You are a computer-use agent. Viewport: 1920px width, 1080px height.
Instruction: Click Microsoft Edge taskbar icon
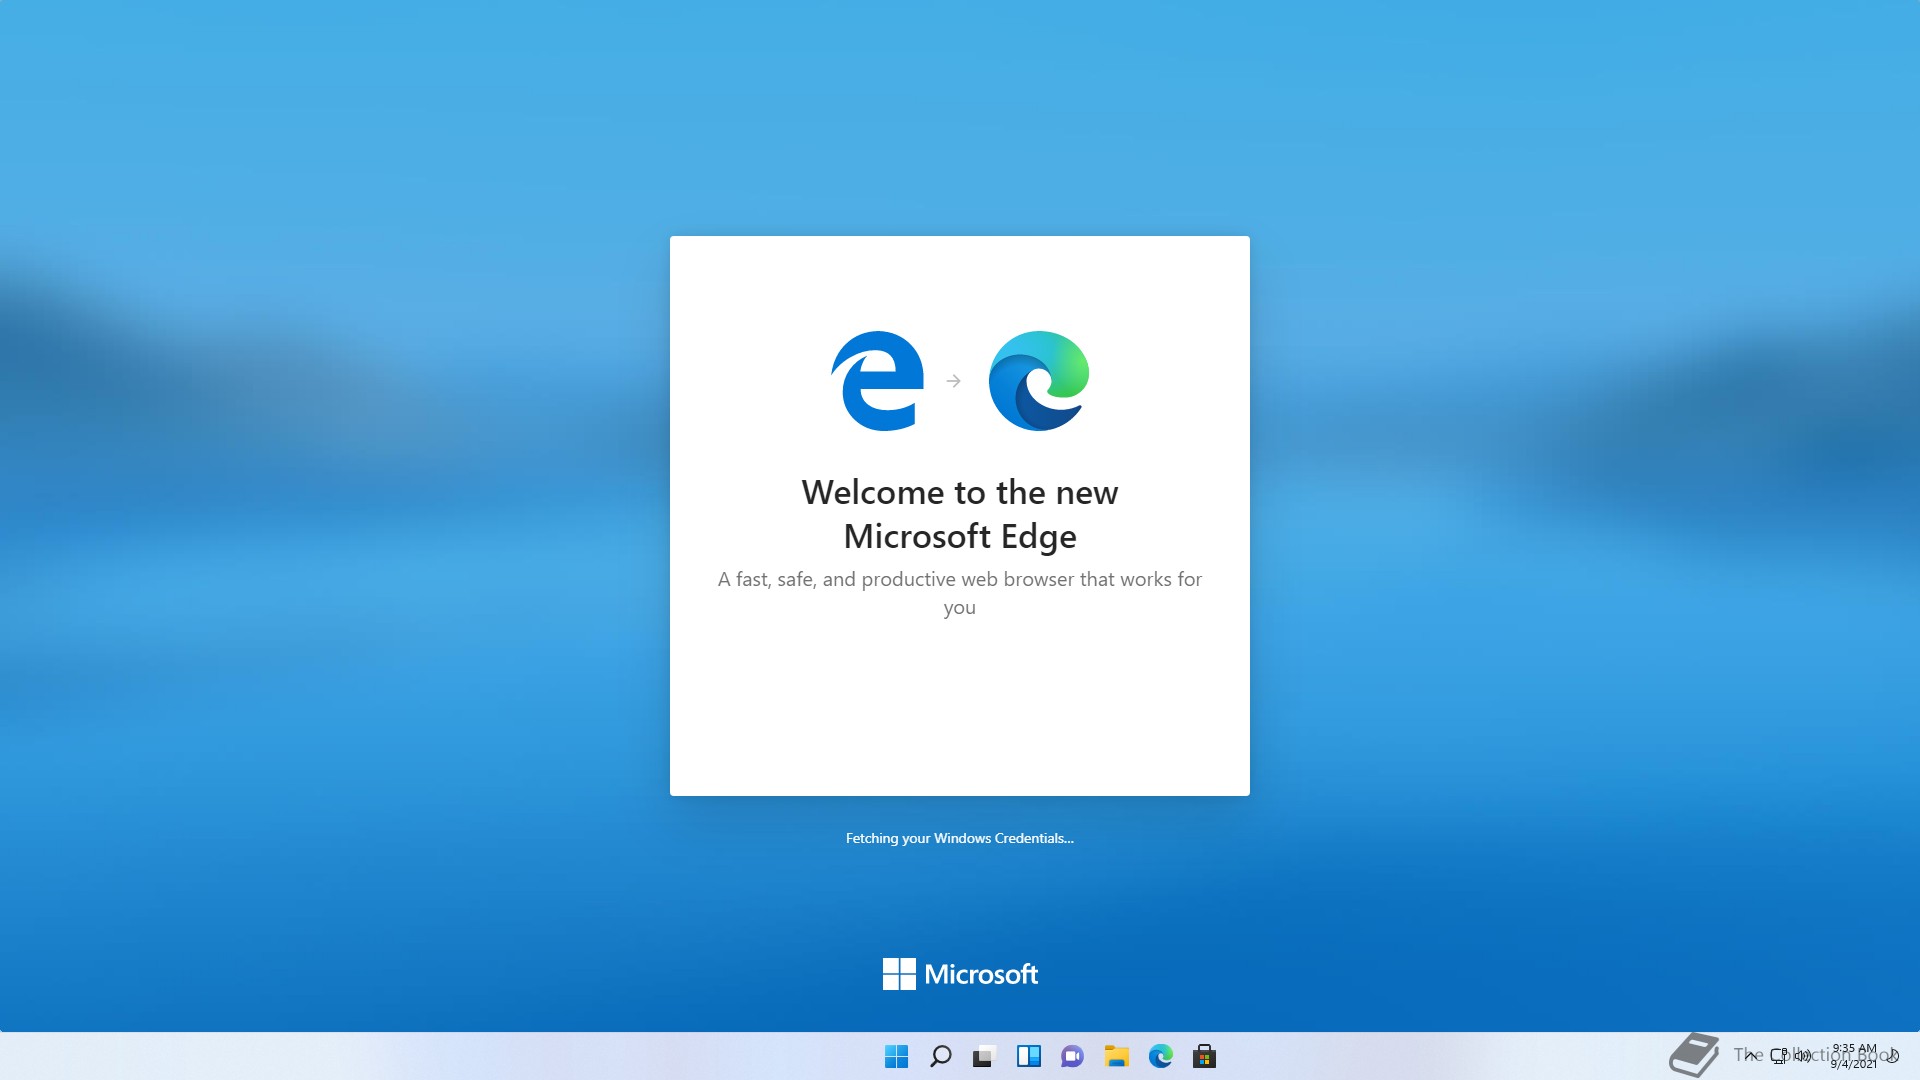(x=1160, y=1056)
